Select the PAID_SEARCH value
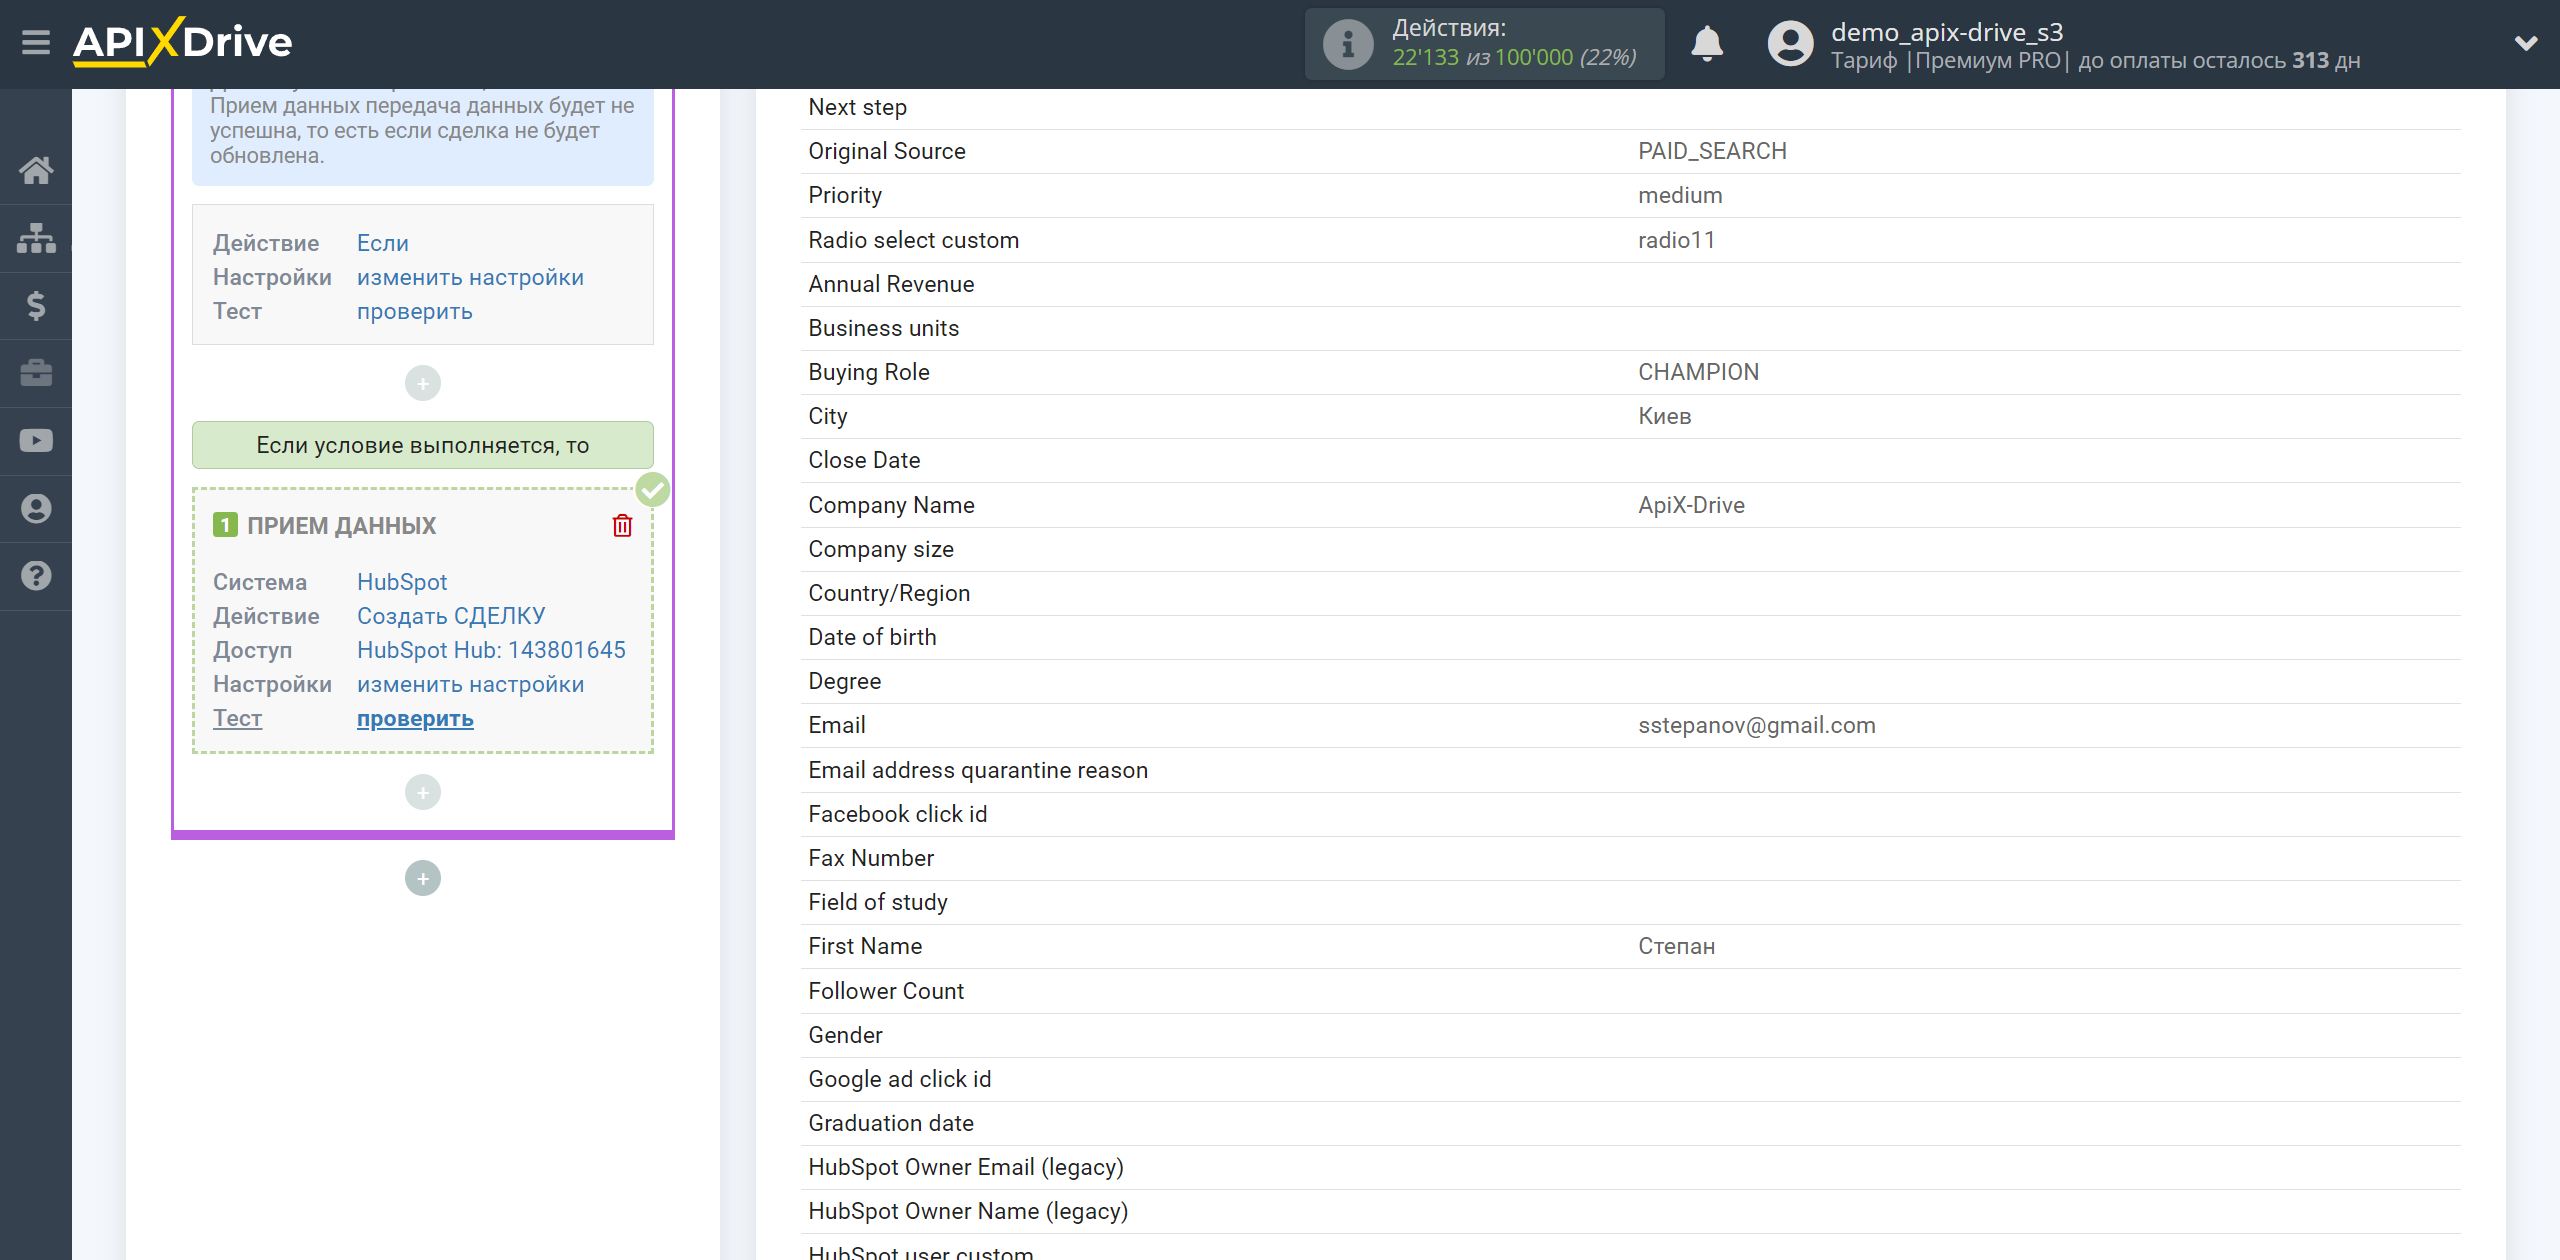The height and width of the screenshot is (1260, 2560). click(x=1712, y=151)
